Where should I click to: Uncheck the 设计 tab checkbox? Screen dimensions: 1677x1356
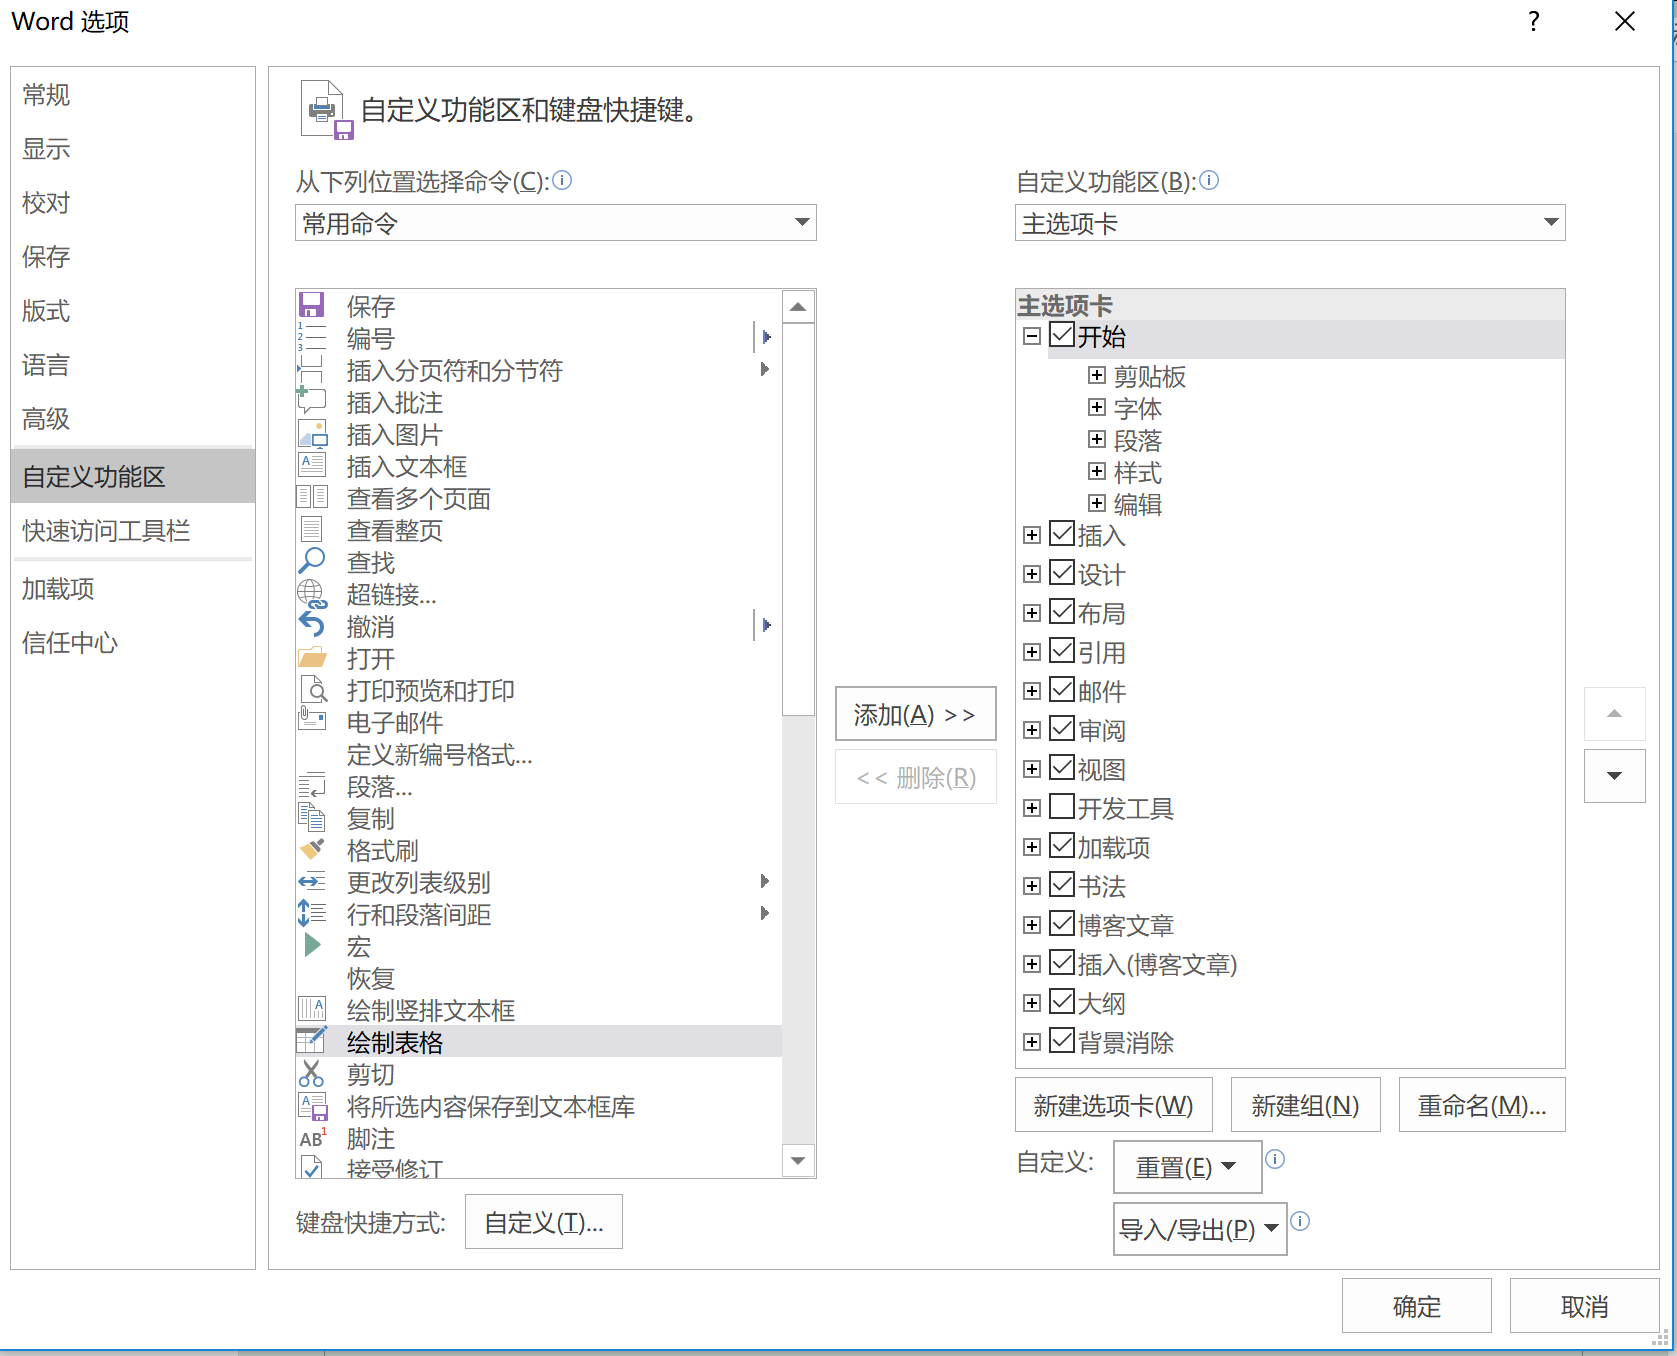coord(1062,572)
